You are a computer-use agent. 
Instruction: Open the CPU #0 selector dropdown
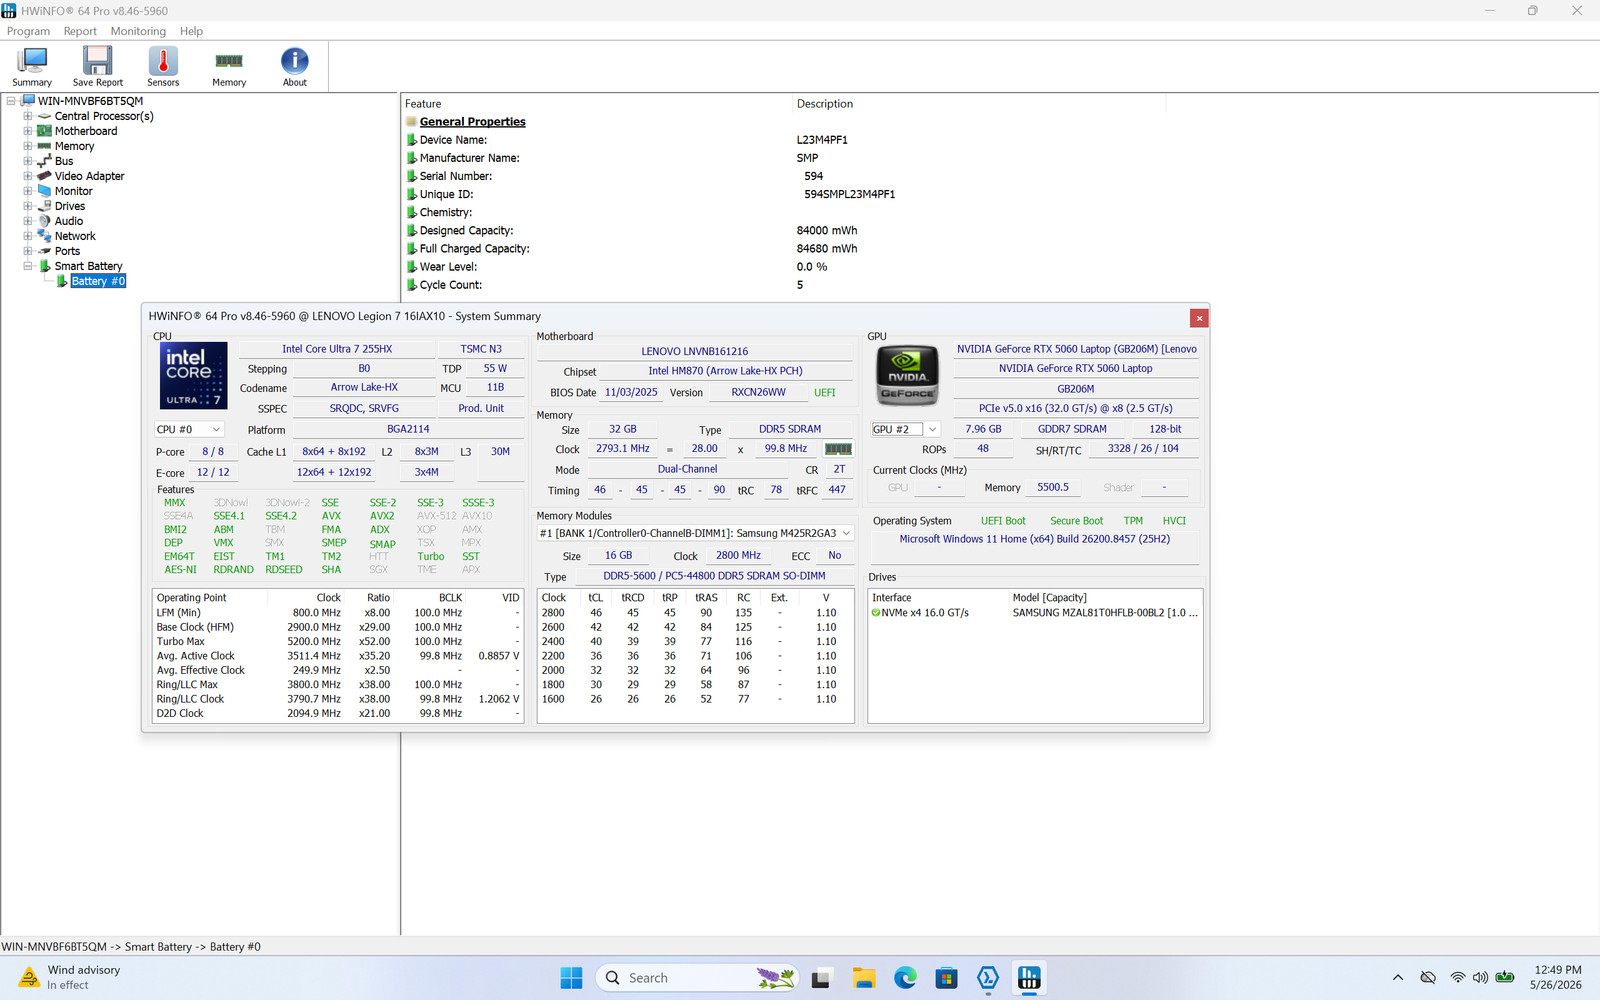pos(189,429)
